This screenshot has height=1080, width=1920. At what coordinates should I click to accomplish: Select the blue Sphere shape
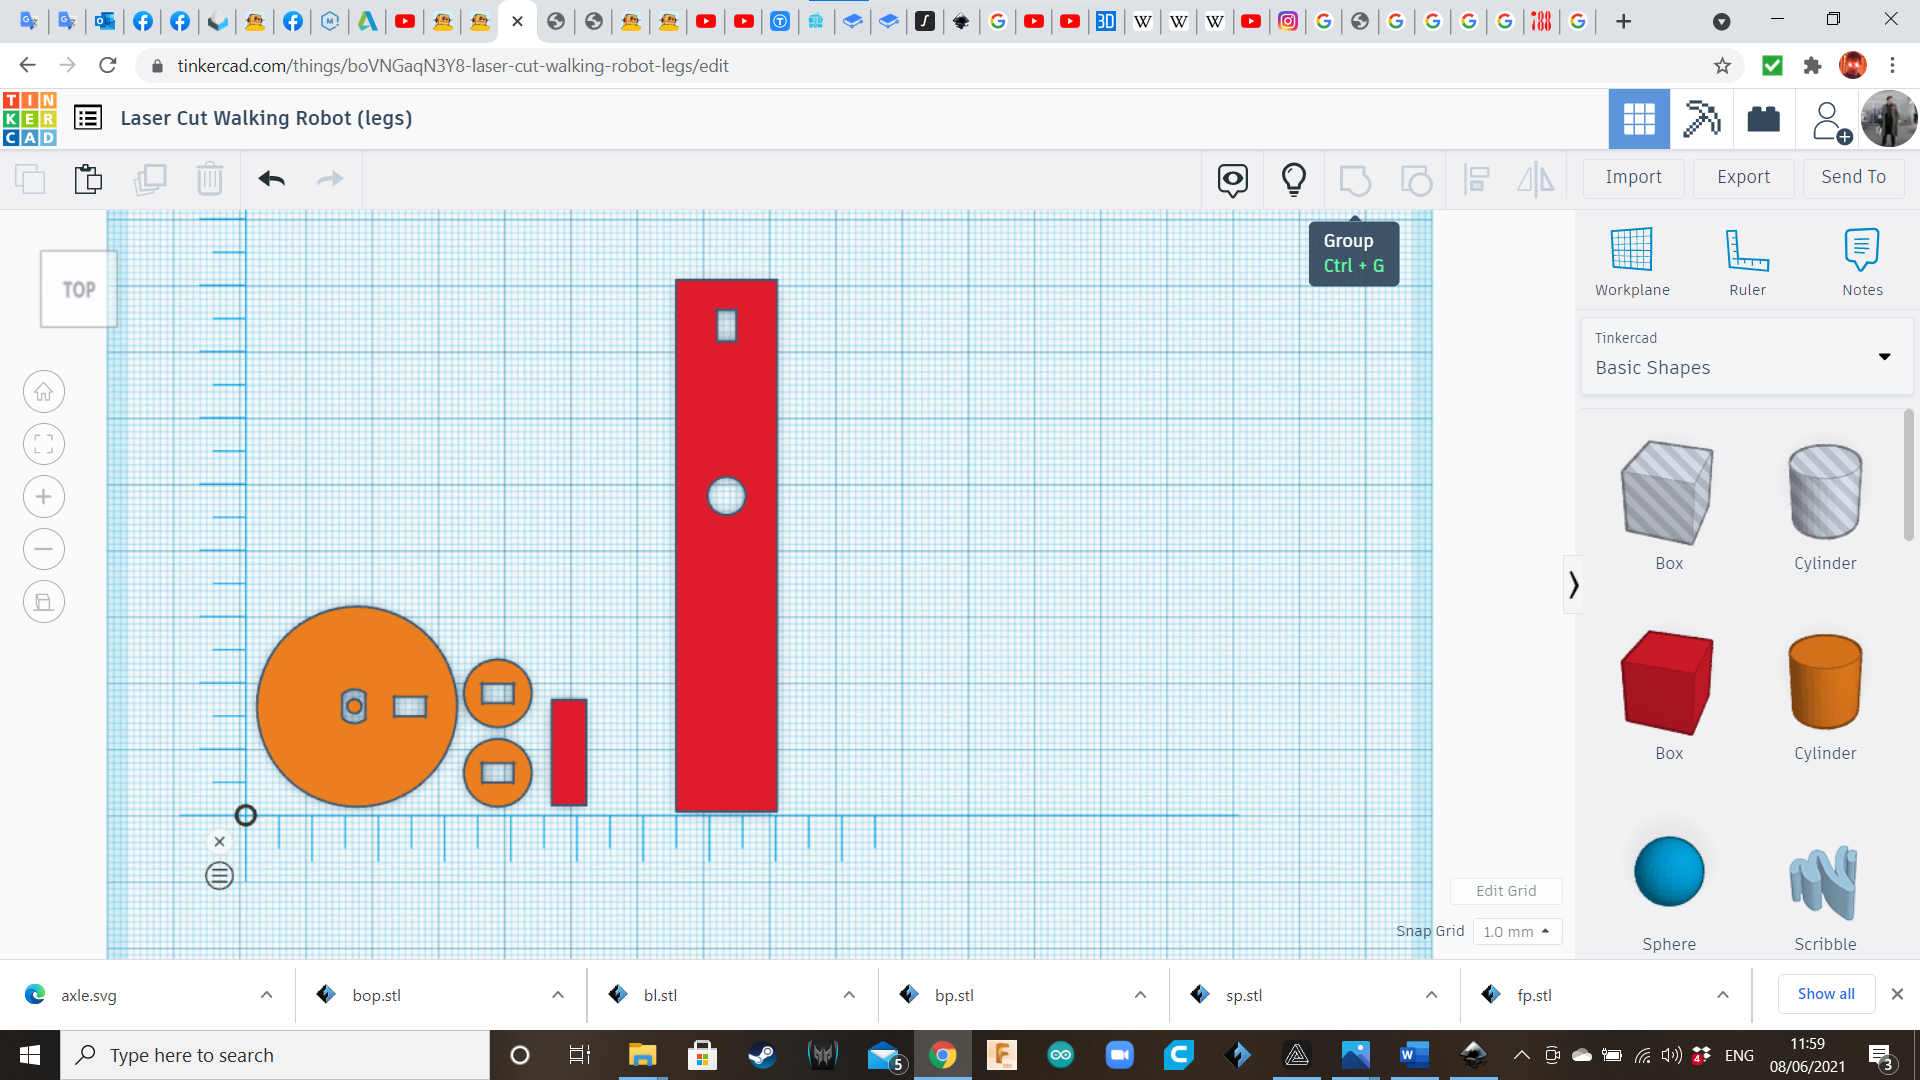[x=1668, y=872]
